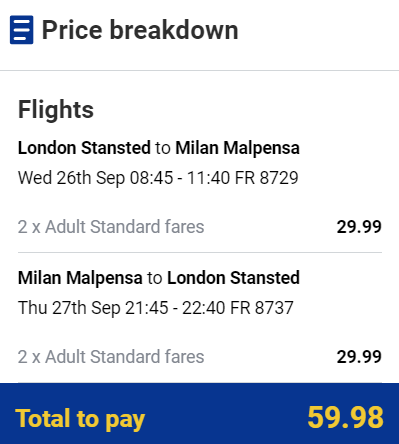The width and height of the screenshot is (399, 444).
Task: Click the blue Price breakdown list icon
Action: 22,30
